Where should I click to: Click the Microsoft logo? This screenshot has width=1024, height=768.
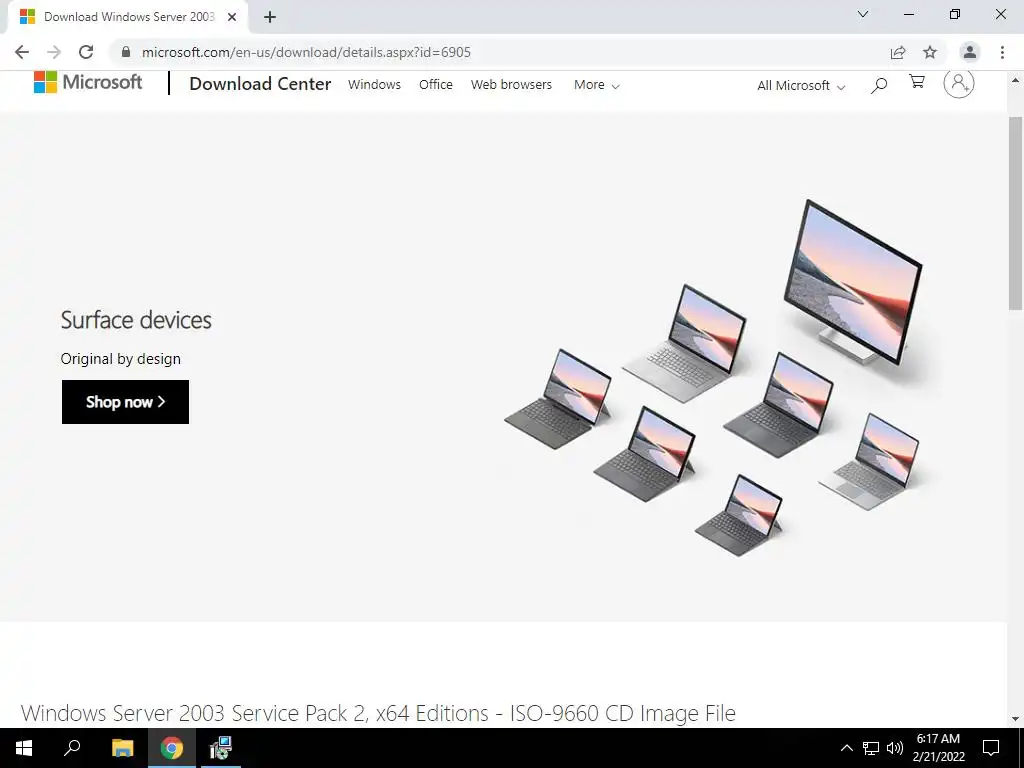(x=88, y=82)
